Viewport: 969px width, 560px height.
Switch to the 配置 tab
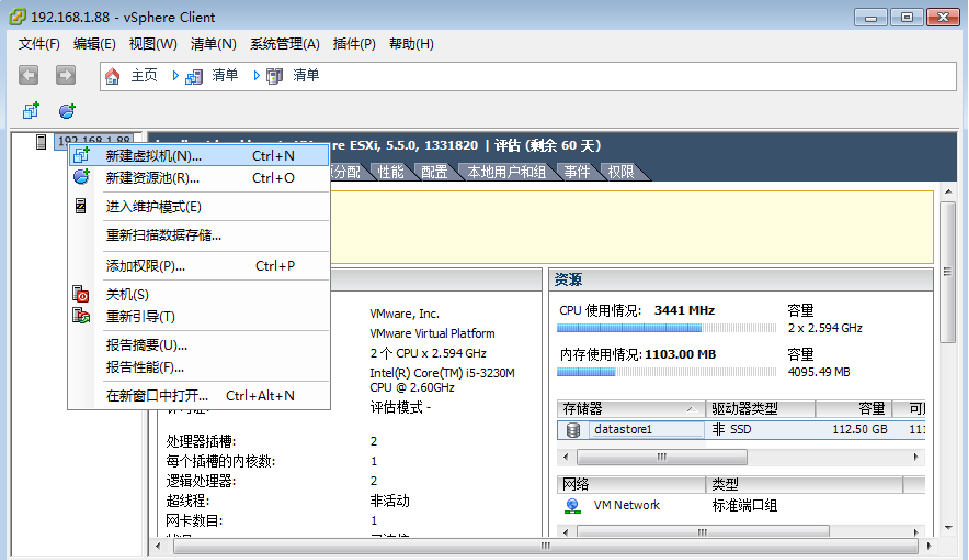point(434,172)
